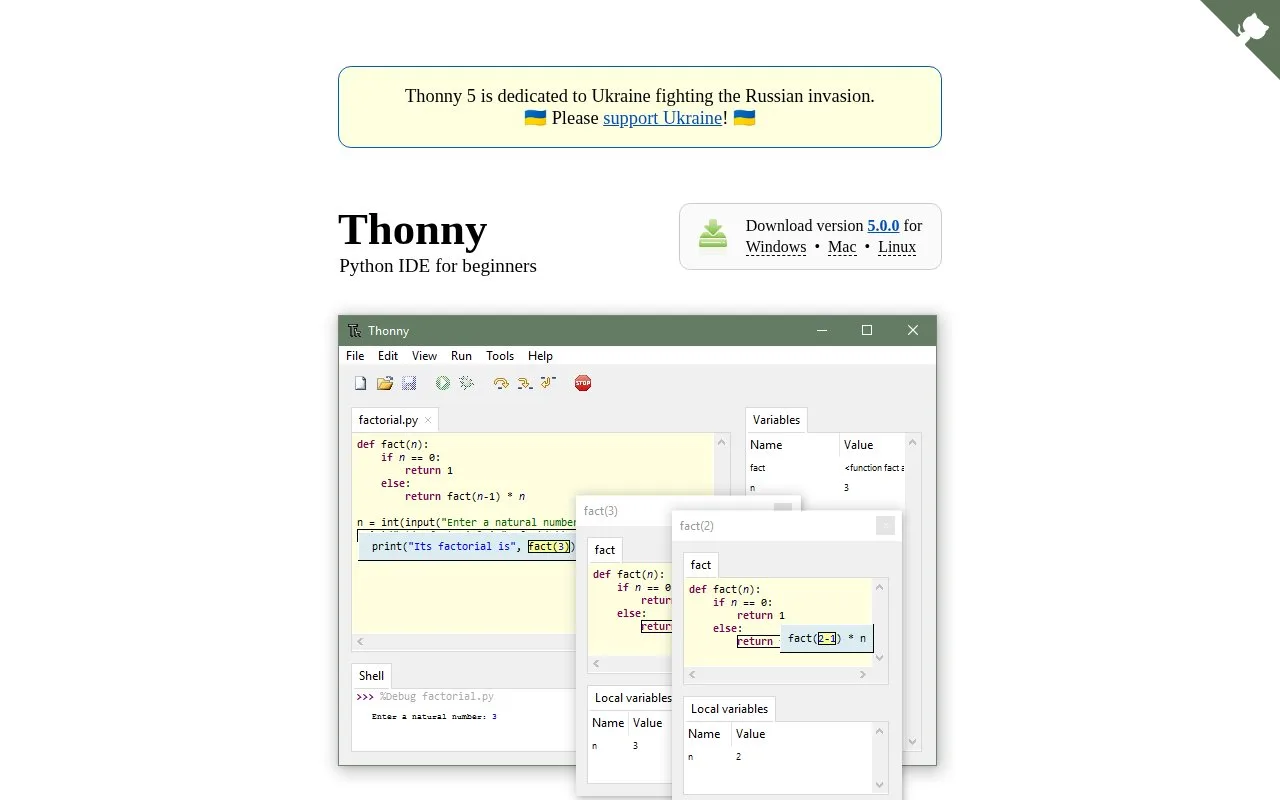Click the Open file folder icon
Image resolution: width=1280 pixels, height=800 pixels.
coord(385,383)
